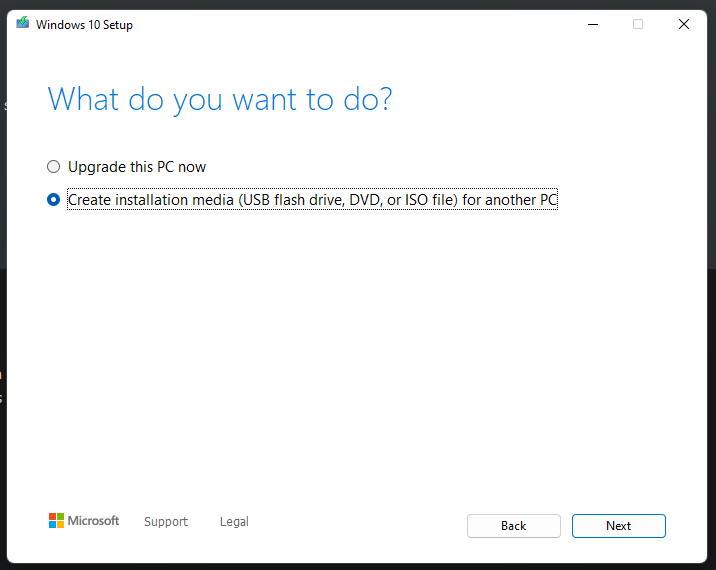716x570 pixels.
Task: Click the Windows 10 Setup title bar icon
Action: pyautogui.click(x=23, y=24)
